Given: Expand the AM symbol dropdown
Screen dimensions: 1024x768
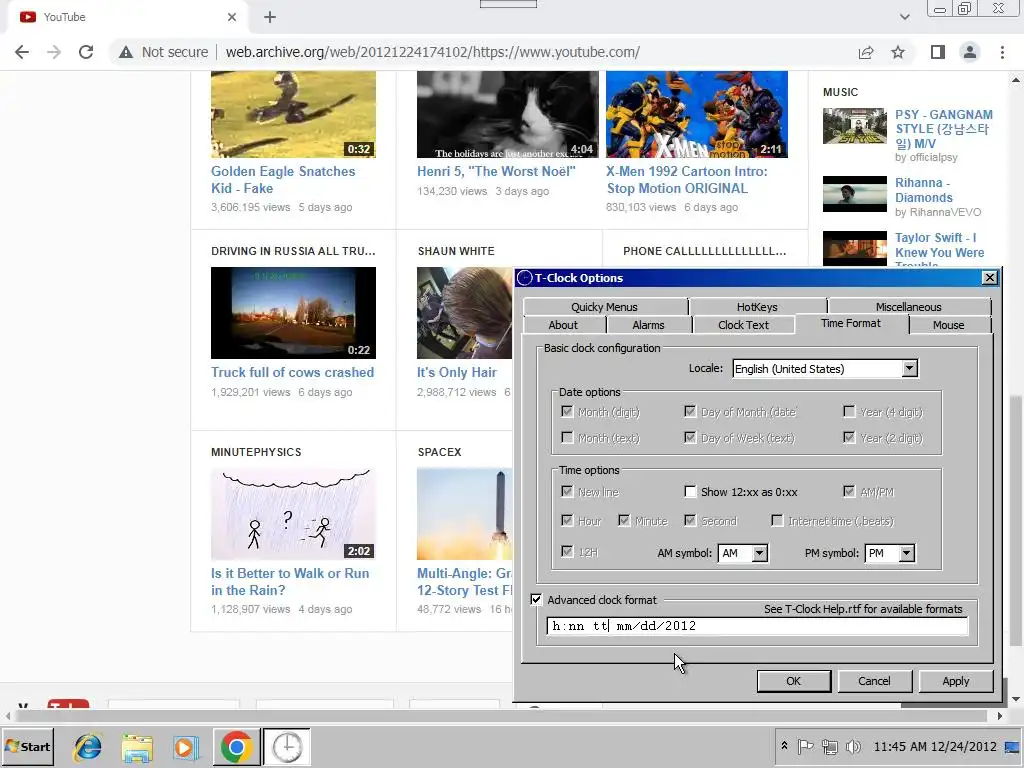Looking at the screenshot, I should coord(759,553).
